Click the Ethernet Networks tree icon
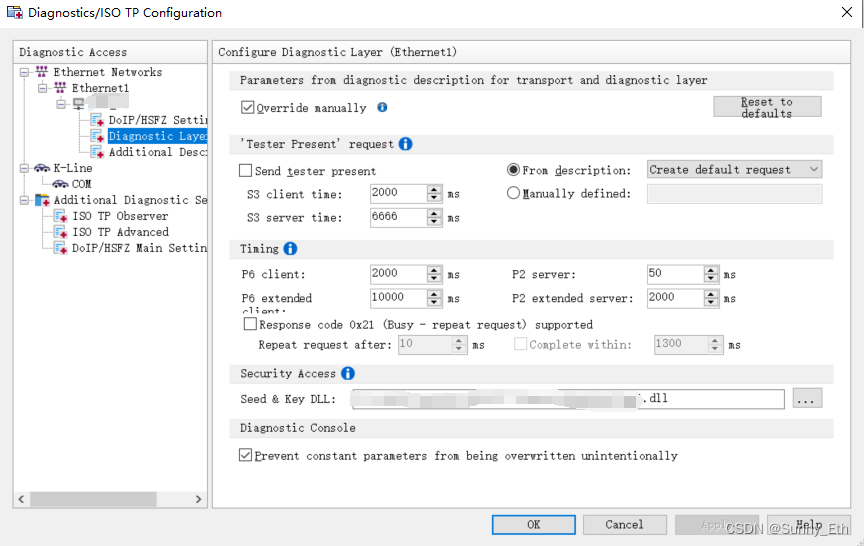Viewport: 864px width, 546px height. 41,72
